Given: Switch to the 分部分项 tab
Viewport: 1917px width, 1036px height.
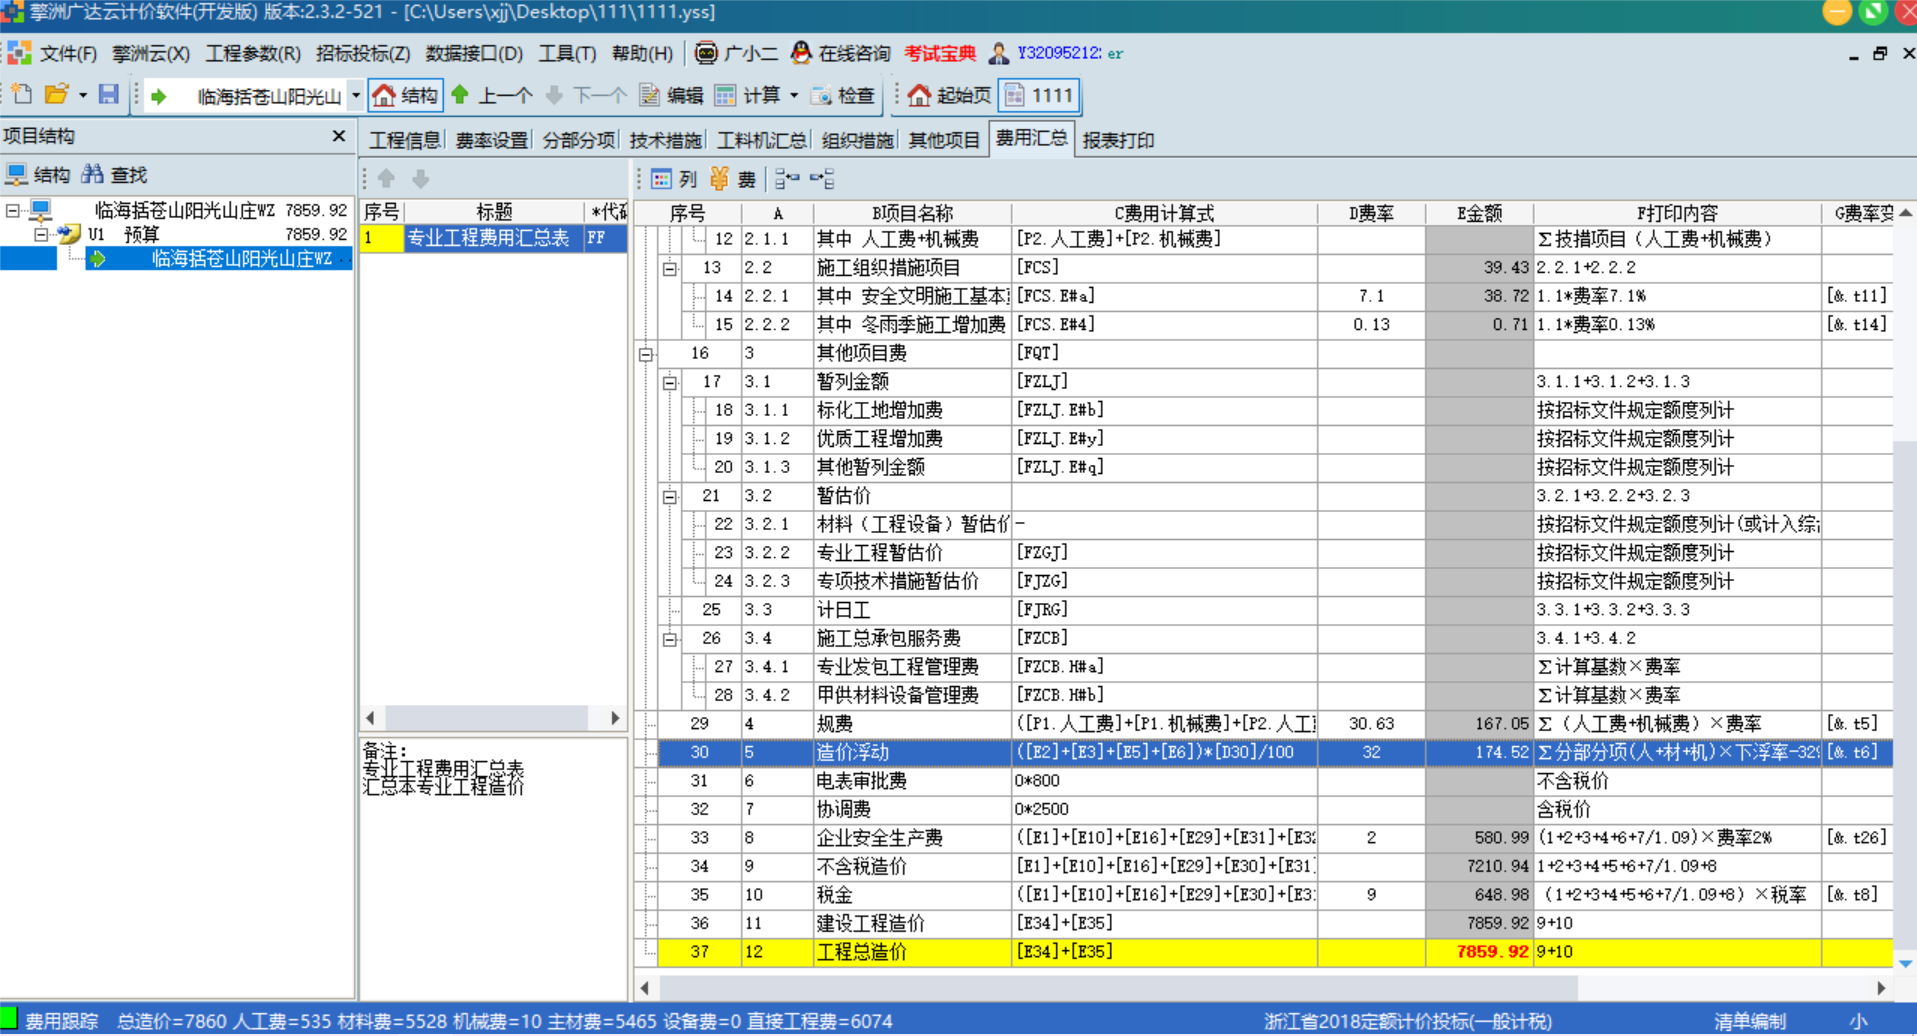Looking at the screenshot, I should [578, 140].
